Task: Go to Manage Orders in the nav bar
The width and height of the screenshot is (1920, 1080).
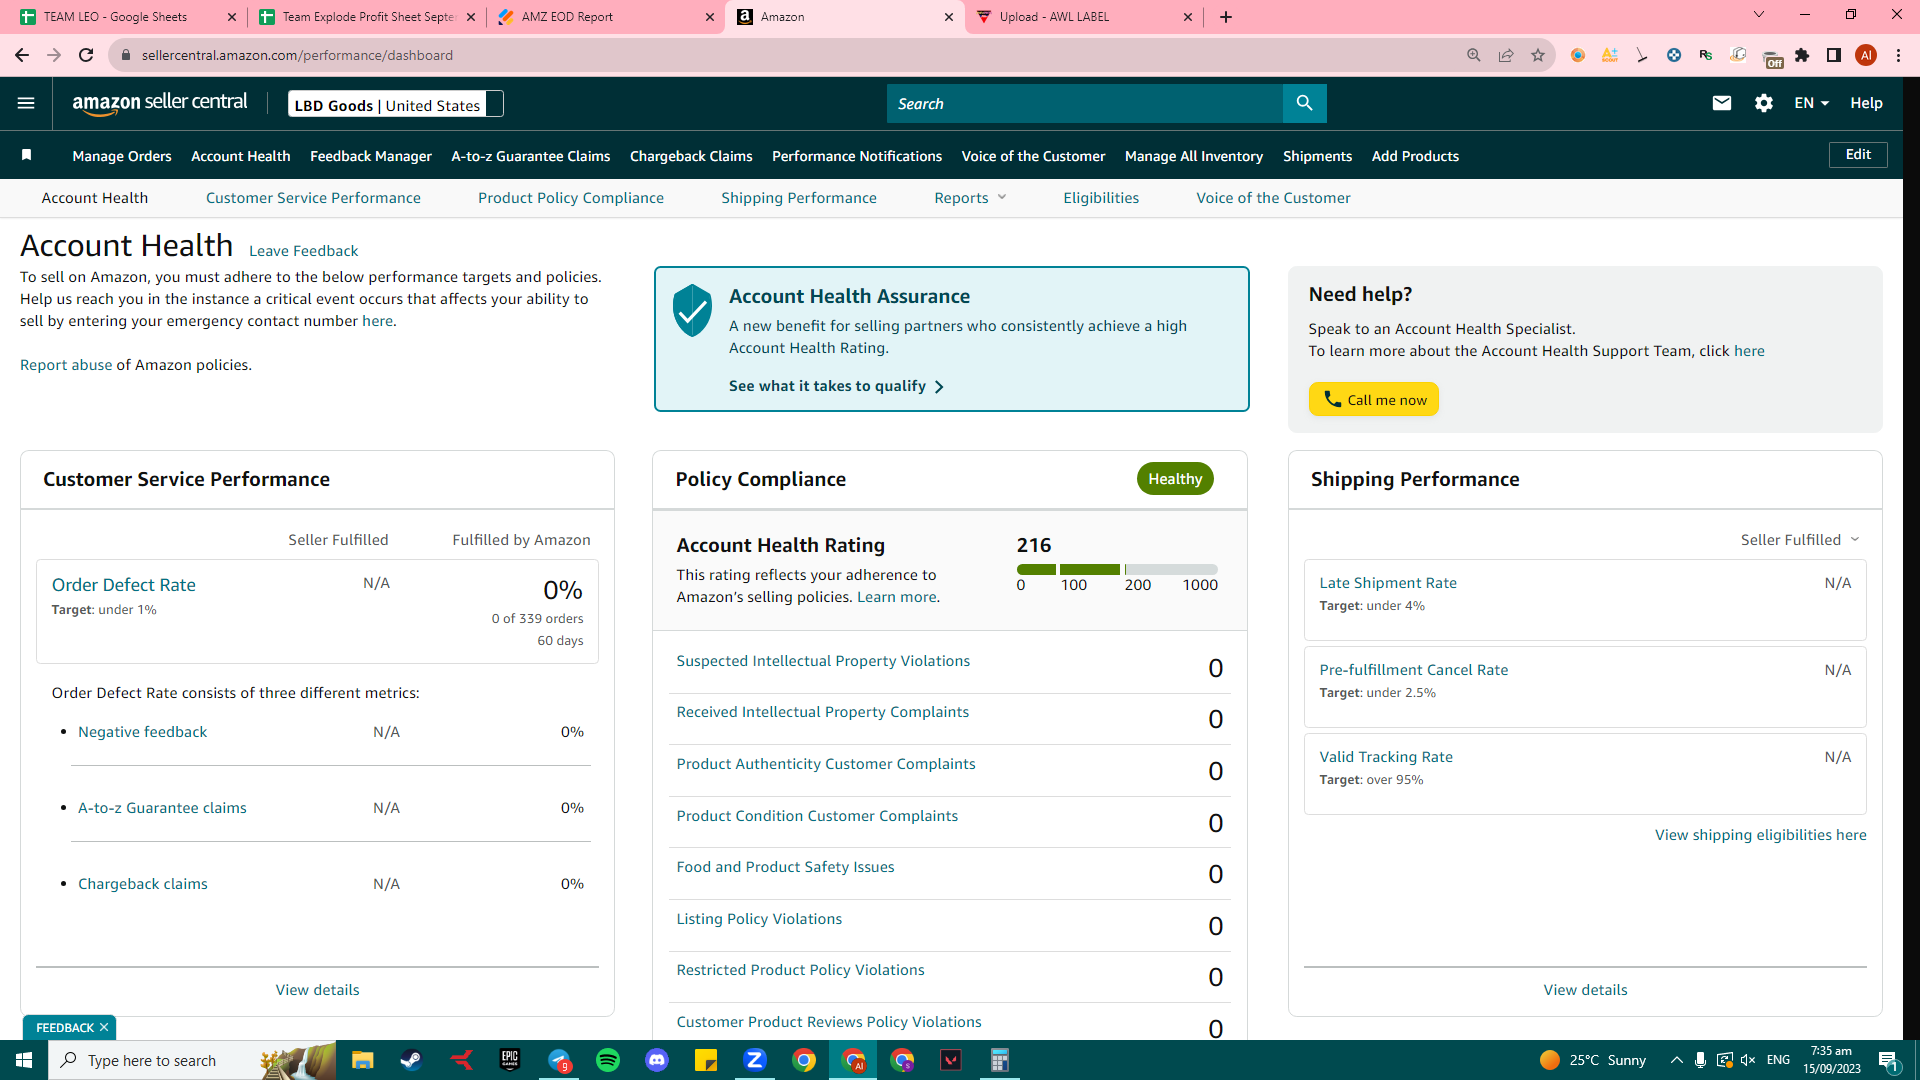Action: (x=122, y=156)
